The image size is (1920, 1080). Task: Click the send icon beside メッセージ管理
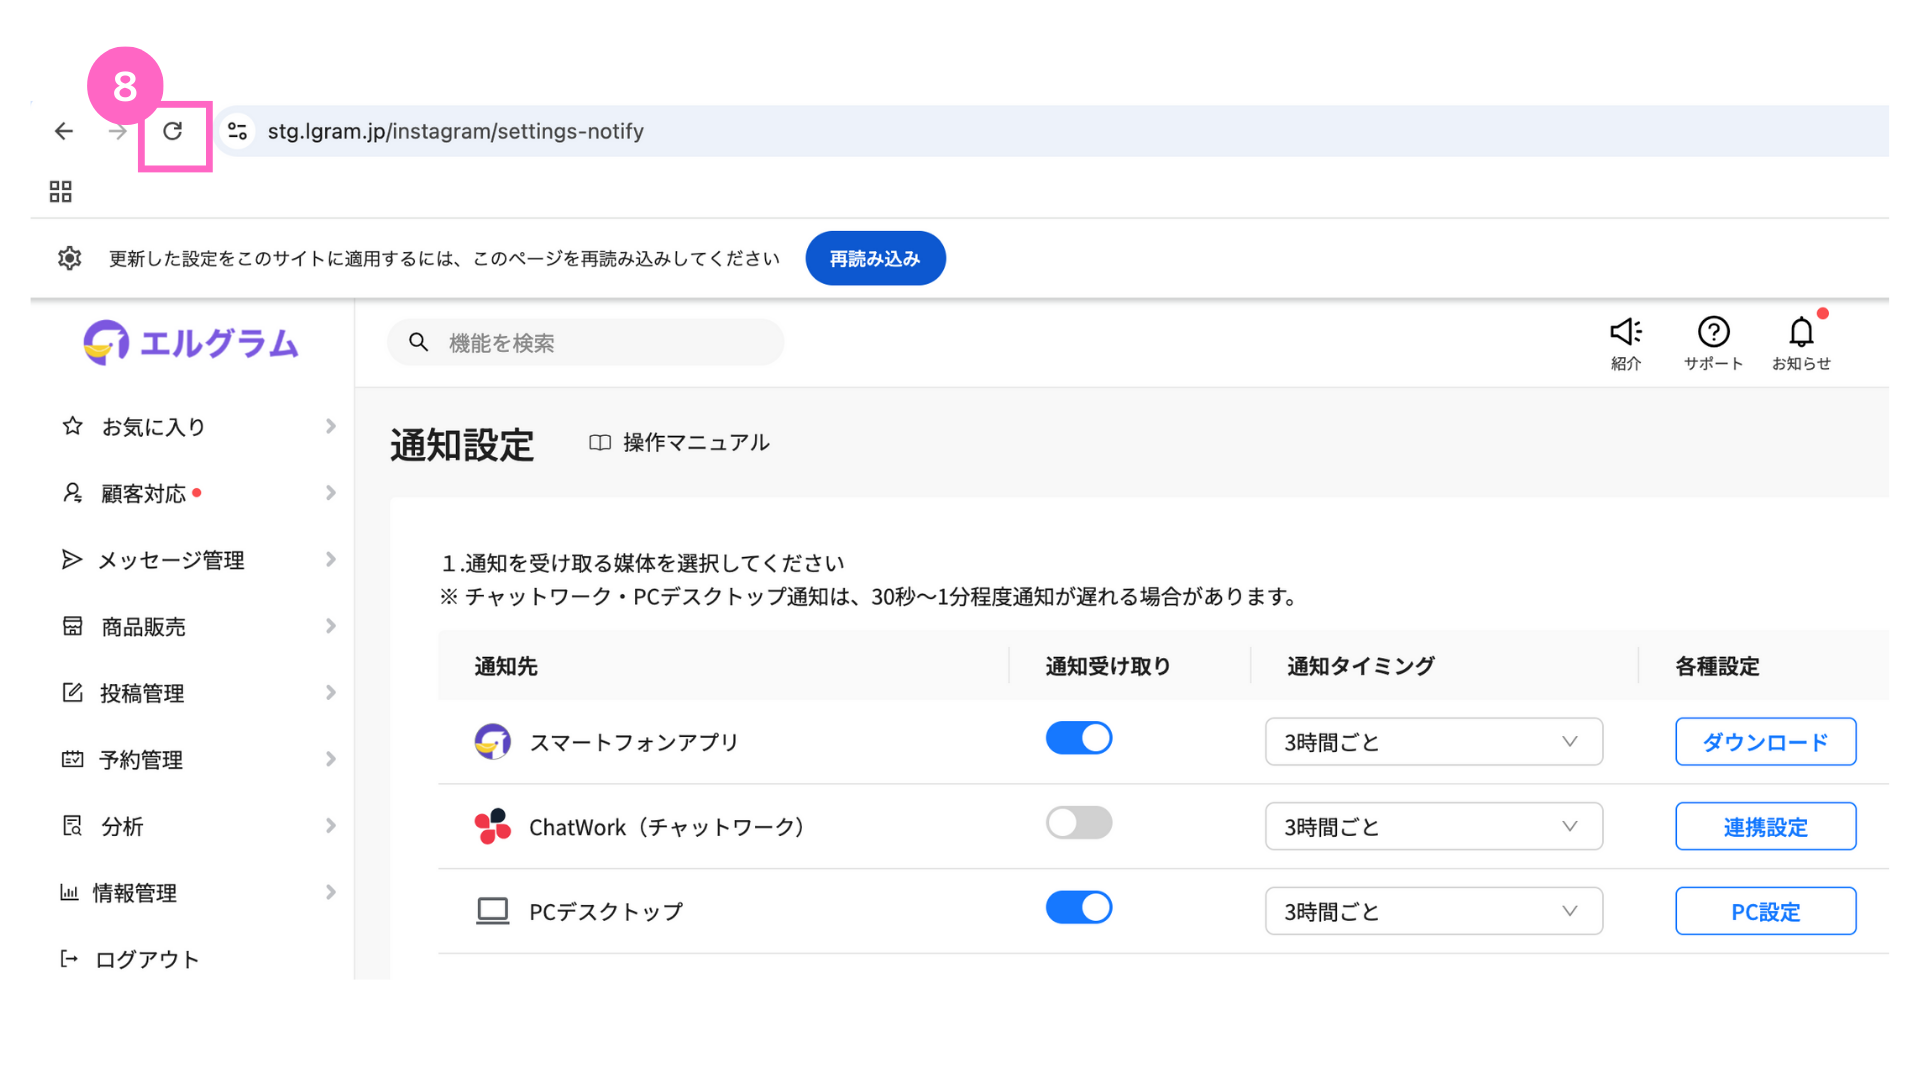coord(72,559)
